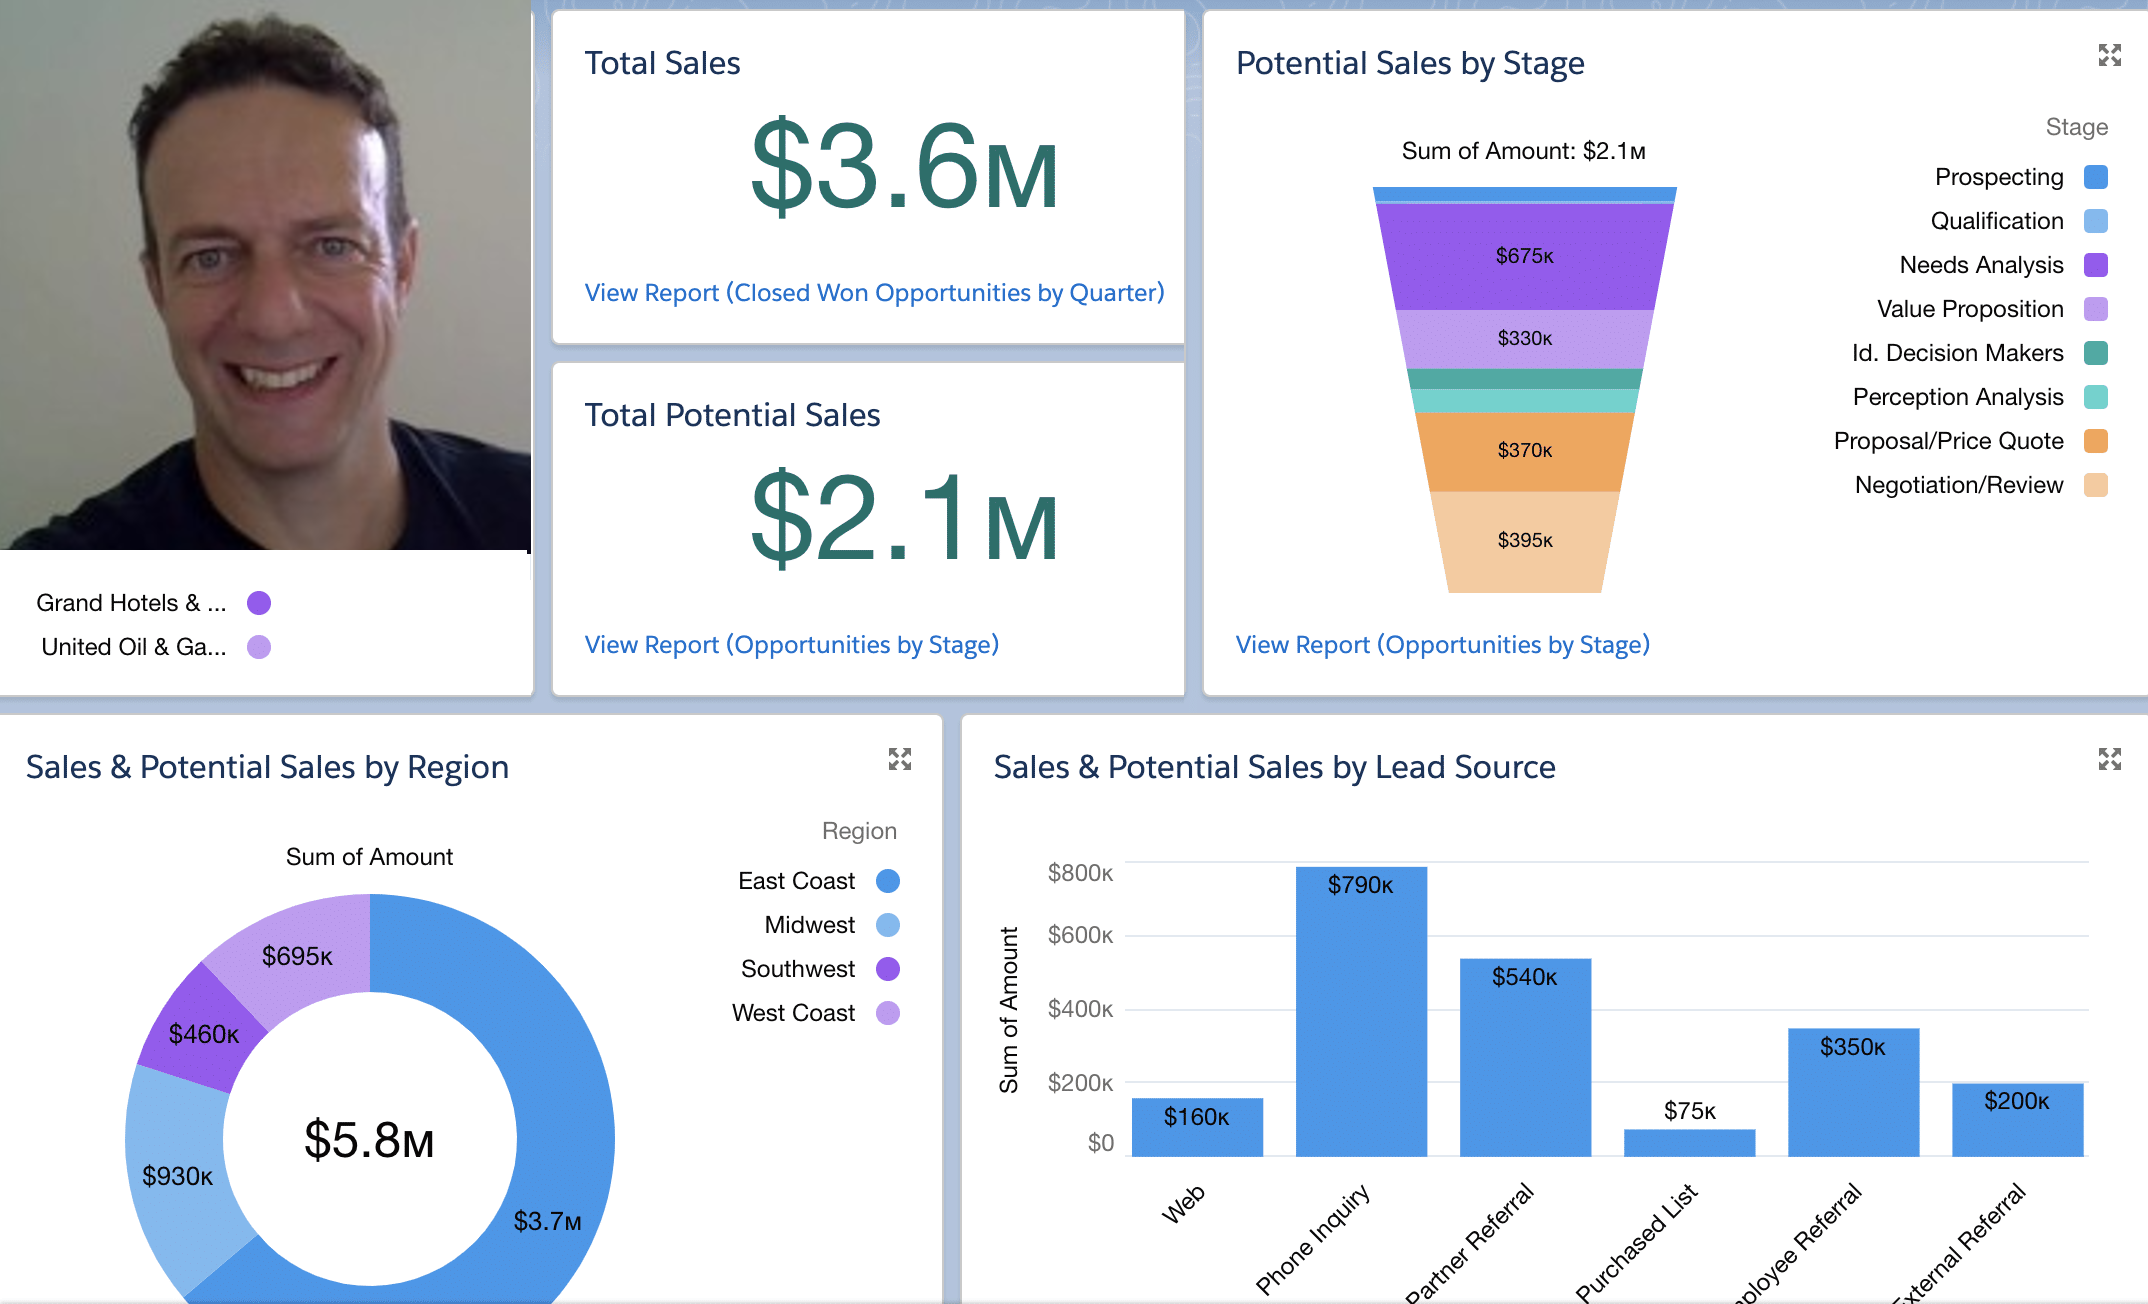
Task: Click the 'West Coast' legend label
Action: coord(794,1013)
